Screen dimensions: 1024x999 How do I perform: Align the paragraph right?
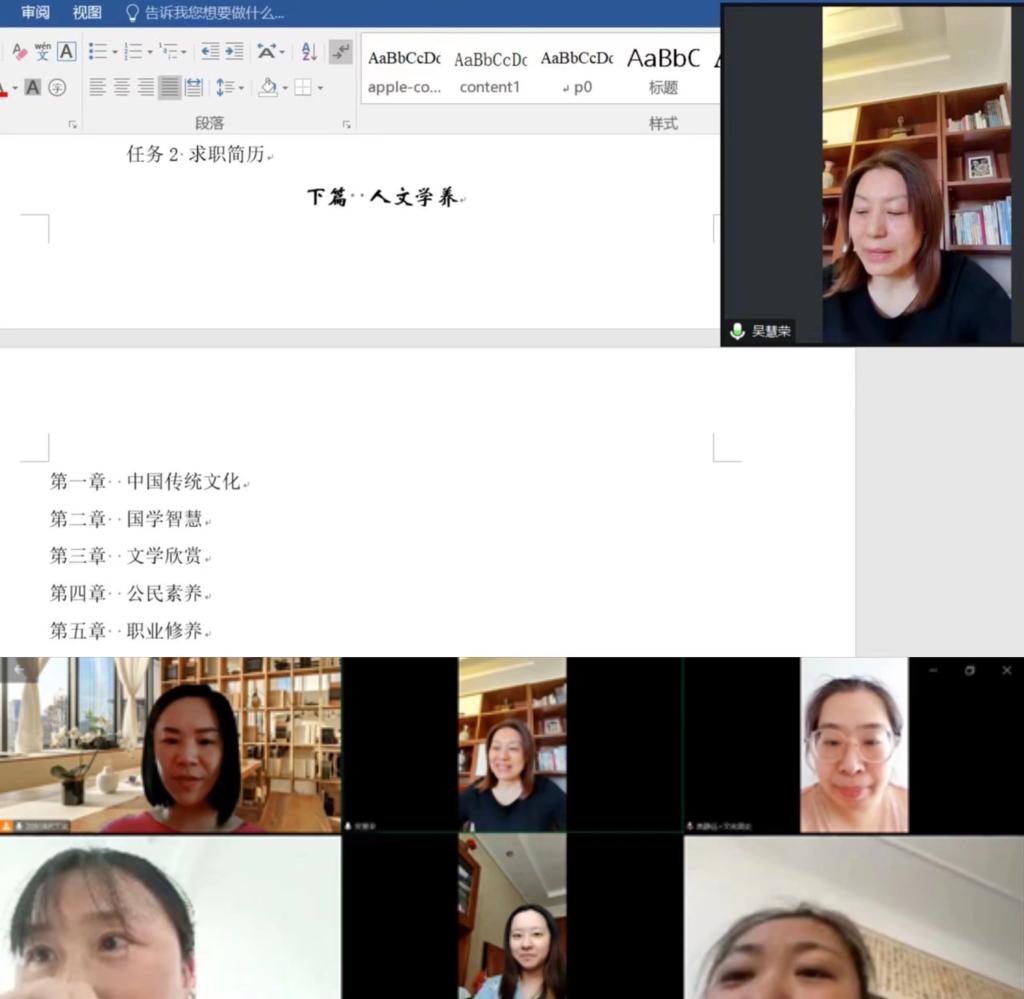click(146, 87)
